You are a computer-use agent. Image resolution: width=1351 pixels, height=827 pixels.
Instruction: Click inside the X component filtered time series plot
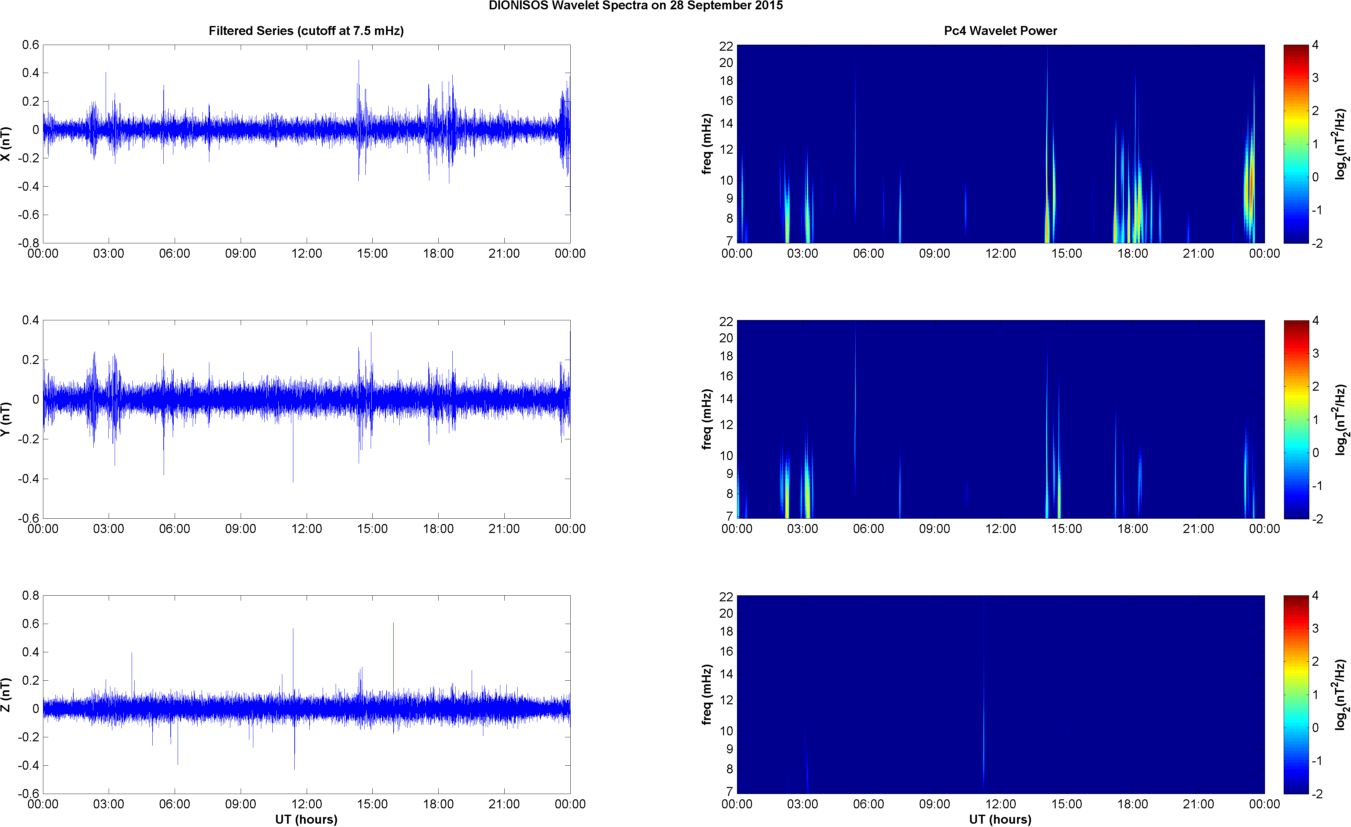pyautogui.click(x=306, y=143)
